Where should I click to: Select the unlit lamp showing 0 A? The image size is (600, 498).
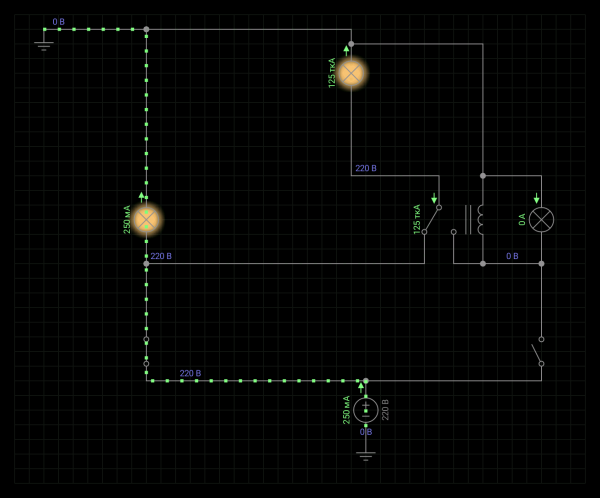click(x=541, y=219)
